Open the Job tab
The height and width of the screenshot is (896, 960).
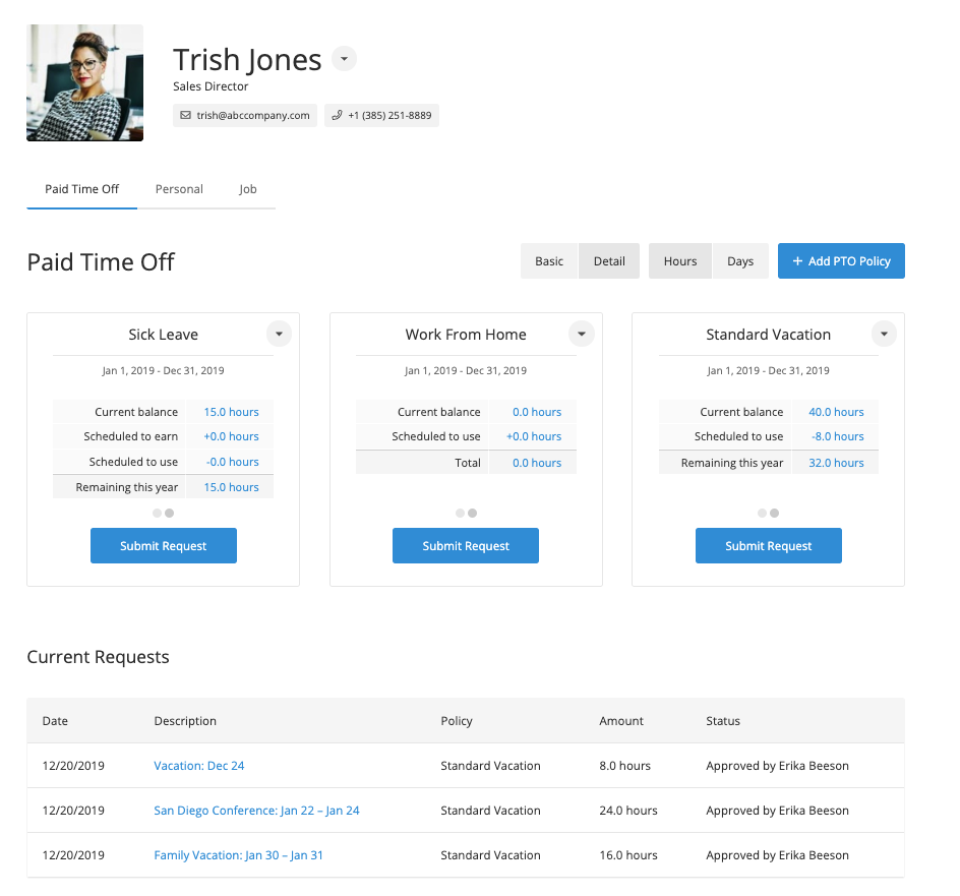(248, 189)
